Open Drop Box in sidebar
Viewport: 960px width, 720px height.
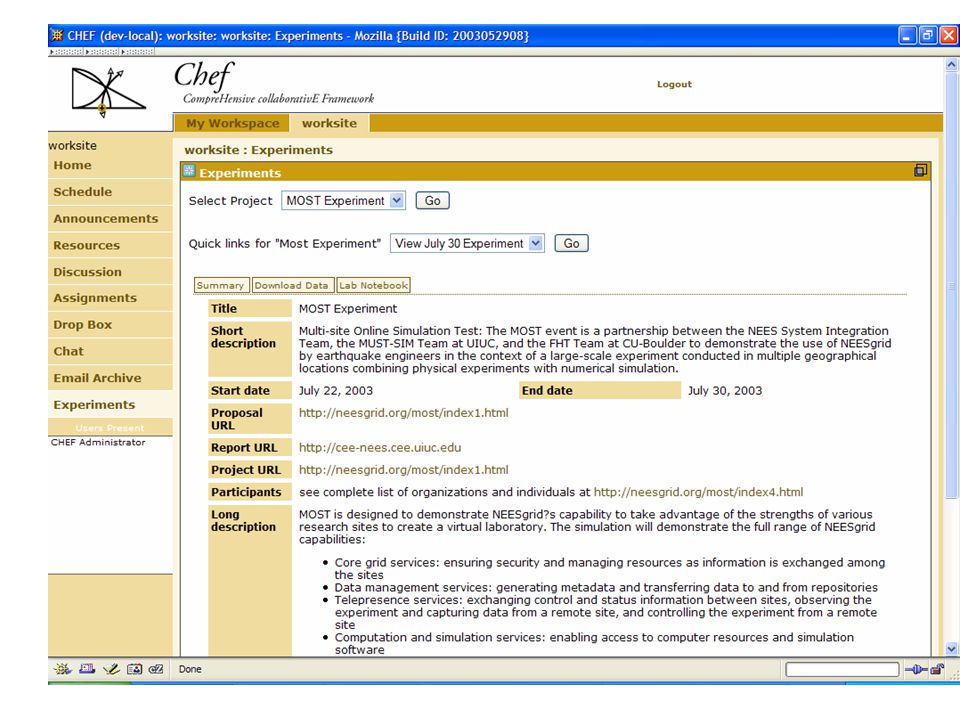pos(83,325)
